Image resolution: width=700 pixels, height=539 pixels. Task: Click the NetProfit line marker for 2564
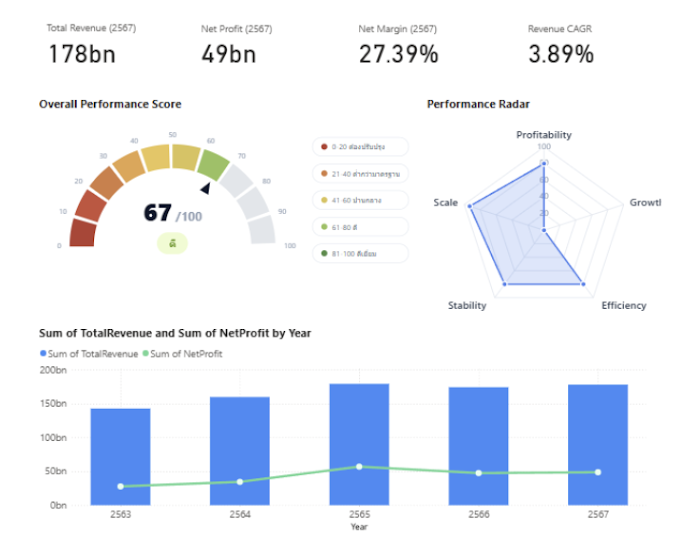click(240, 482)
